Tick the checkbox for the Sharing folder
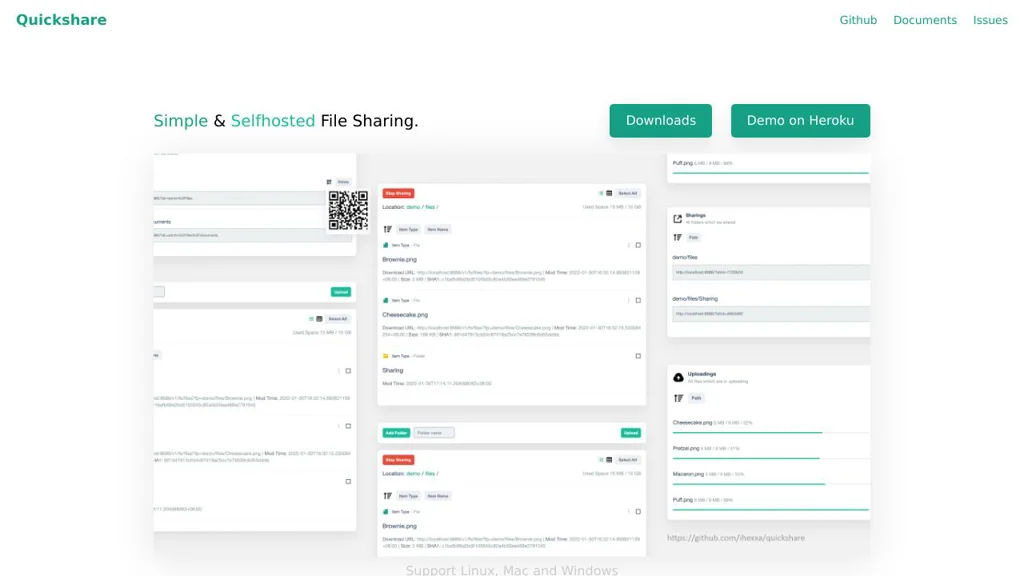Screen dimensions: 1024x576 (638, 356)
